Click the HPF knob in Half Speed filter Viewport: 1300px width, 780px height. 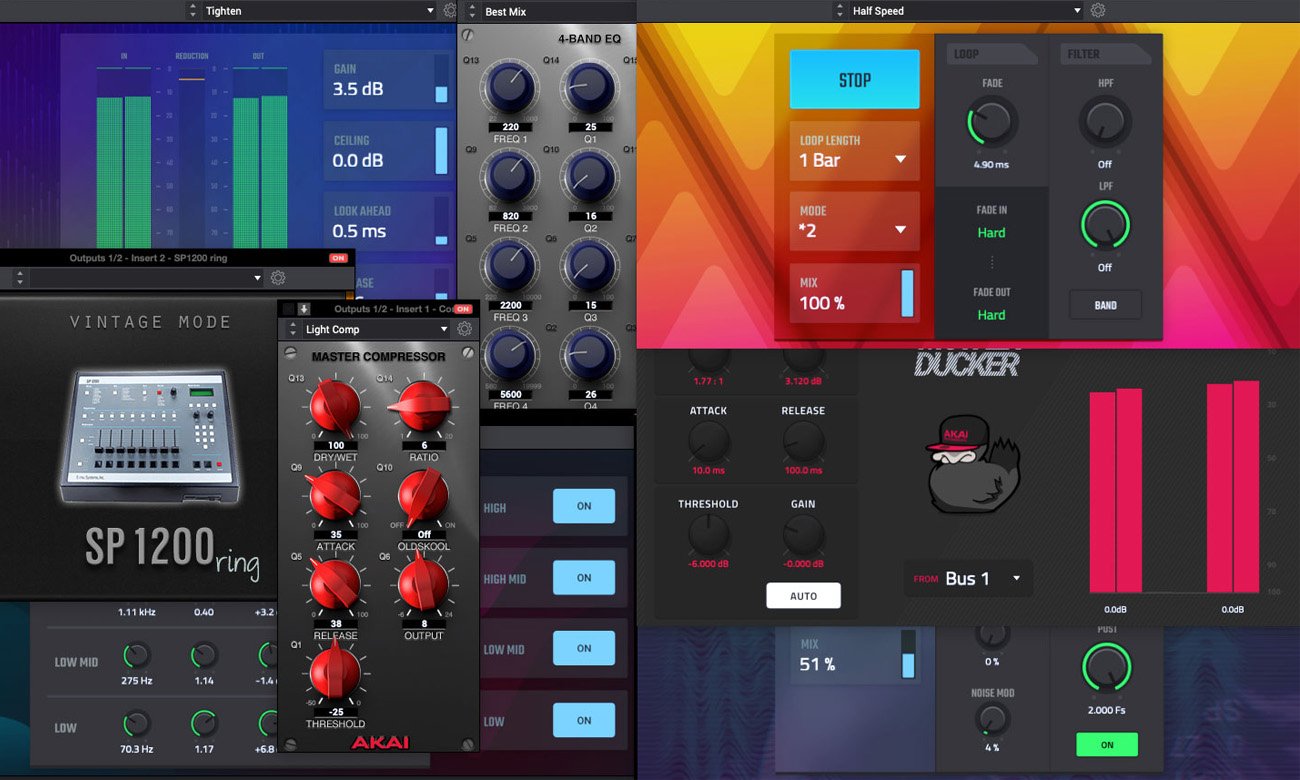pyautogui.click(x=1105, y=122)
